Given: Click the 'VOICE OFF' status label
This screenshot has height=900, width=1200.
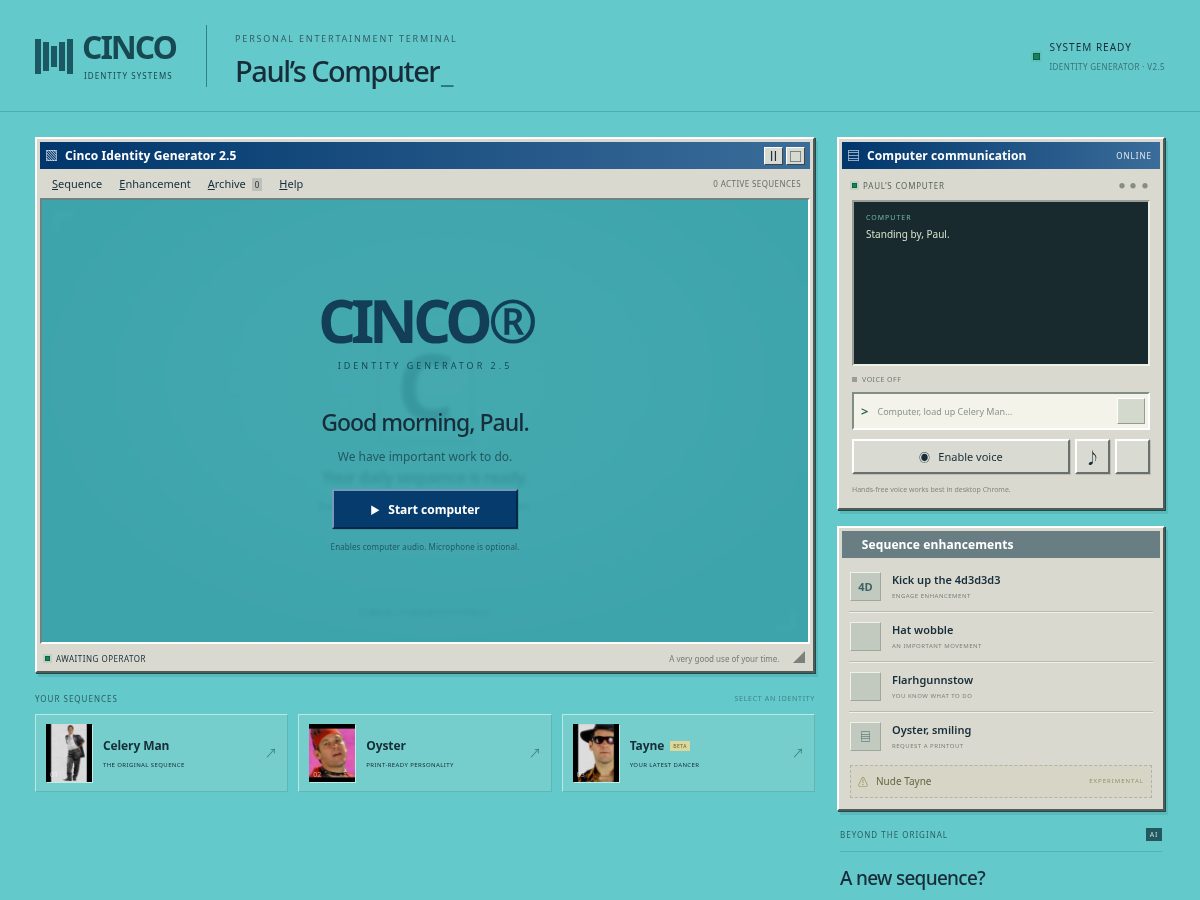Looking at the screenshot, I should point(882,380).
